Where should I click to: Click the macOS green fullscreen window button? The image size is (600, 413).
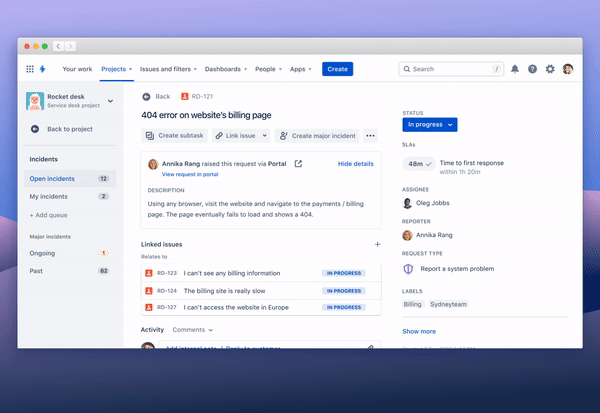(45, 46)
